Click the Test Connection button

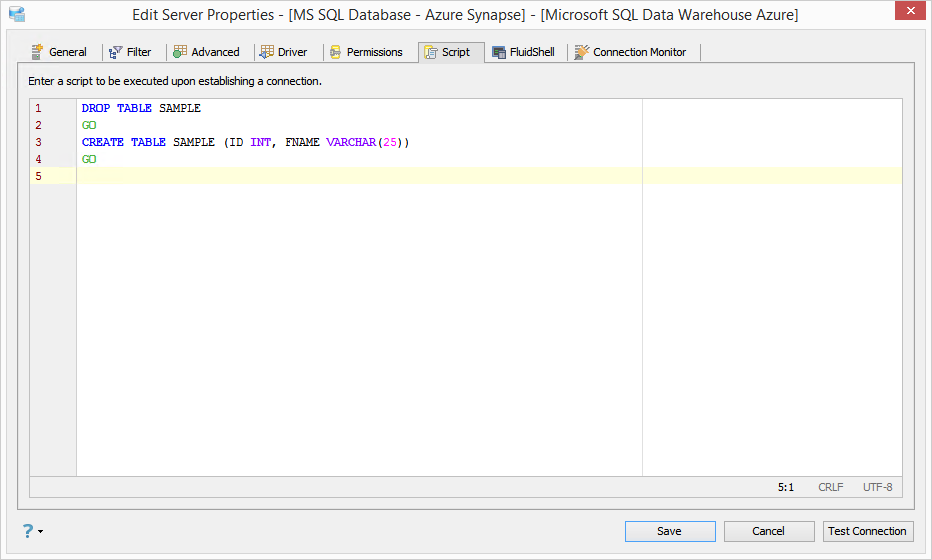(868, 531)
